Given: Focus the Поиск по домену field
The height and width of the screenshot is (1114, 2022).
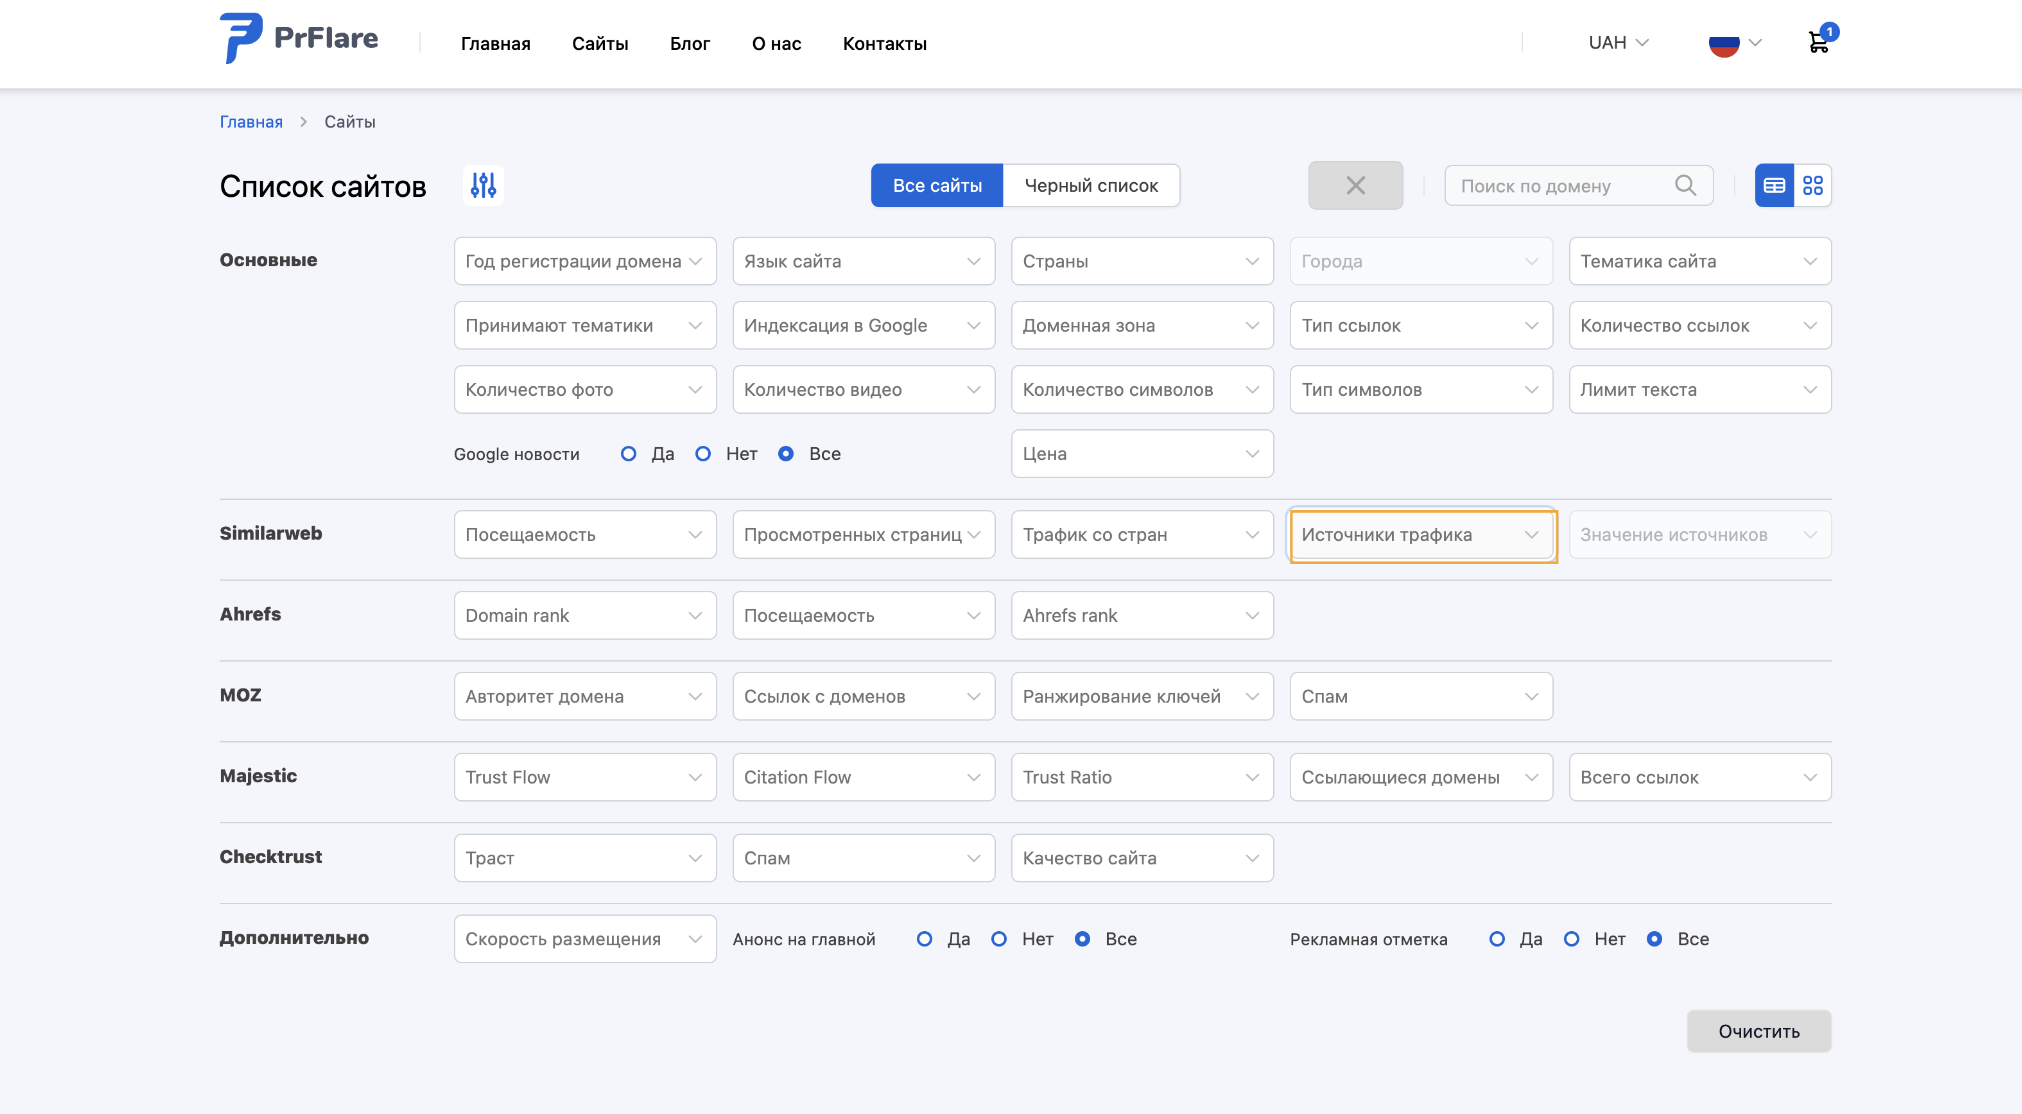Looking at the screenshot, I should [1579, 185].
